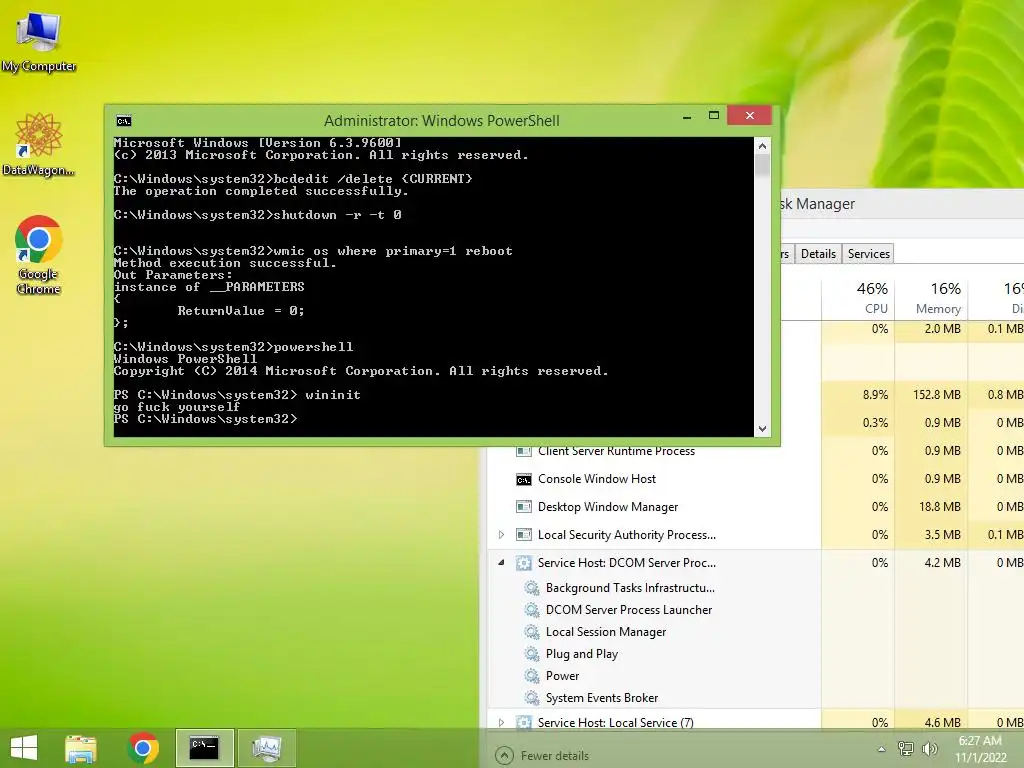Viewport: 1024px width, 768px height.
Task: Select the Client Server Runtime Process row
Action: pos(756,451)
